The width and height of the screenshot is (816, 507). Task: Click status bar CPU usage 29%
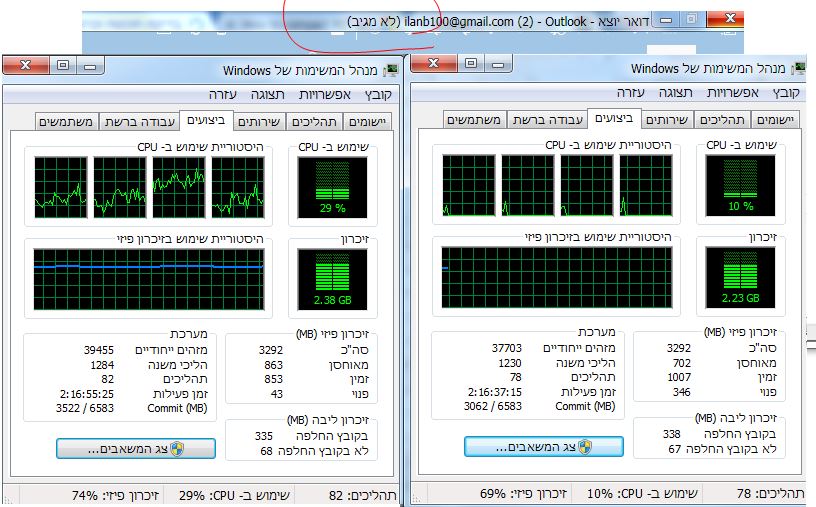235,496
